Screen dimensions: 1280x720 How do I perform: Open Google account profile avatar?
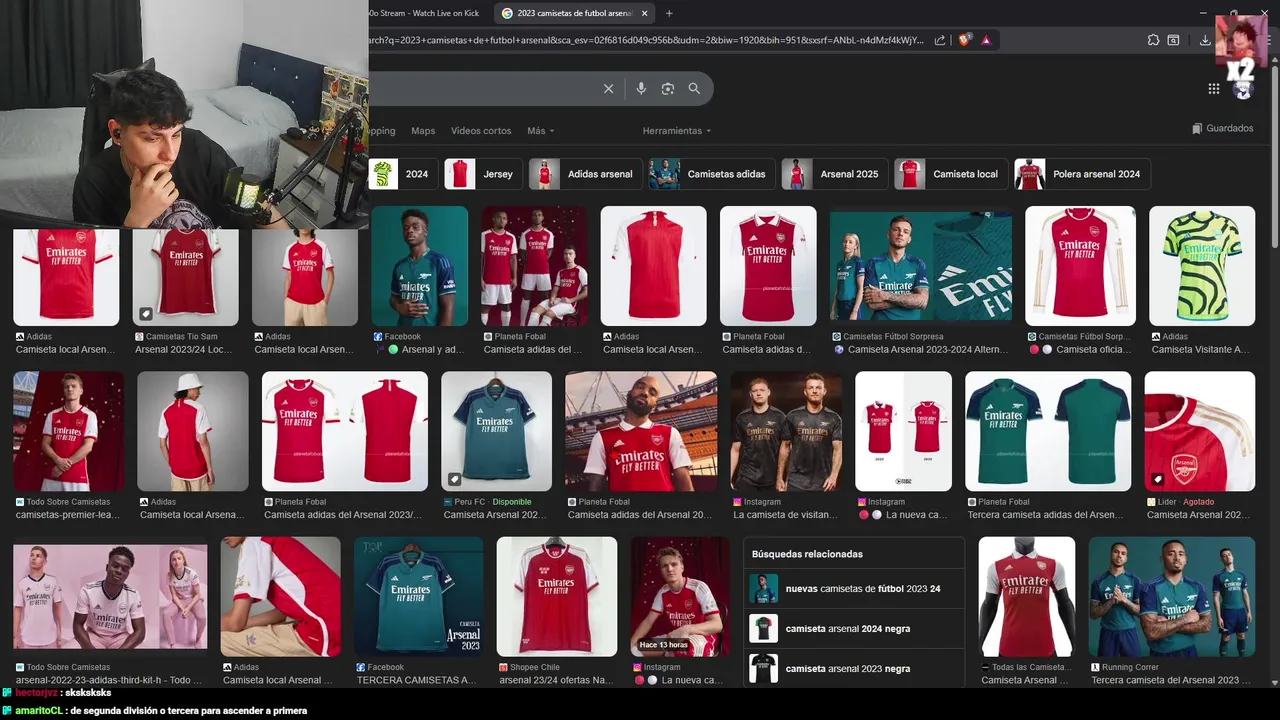click(1243, 89)
